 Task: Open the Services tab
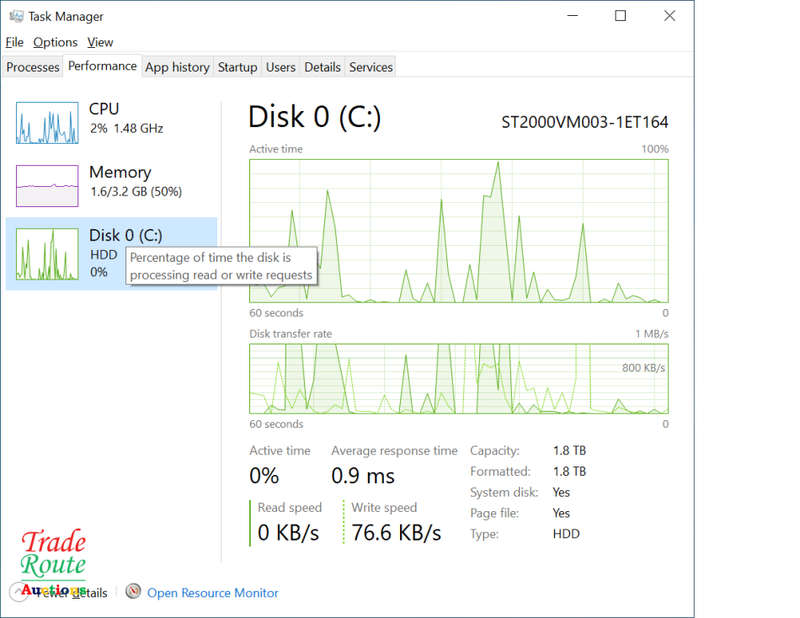click(x=371, y=67)
